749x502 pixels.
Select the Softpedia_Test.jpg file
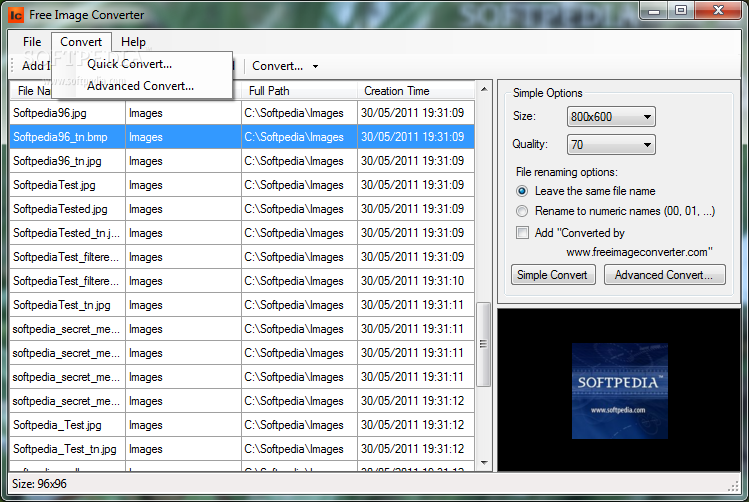tap(67, 425)
